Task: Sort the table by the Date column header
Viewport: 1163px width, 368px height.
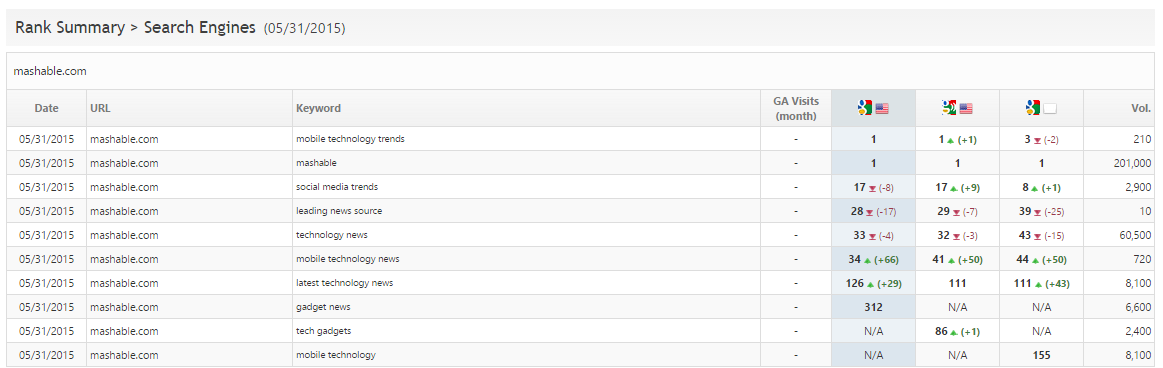Action: [46, 108]
